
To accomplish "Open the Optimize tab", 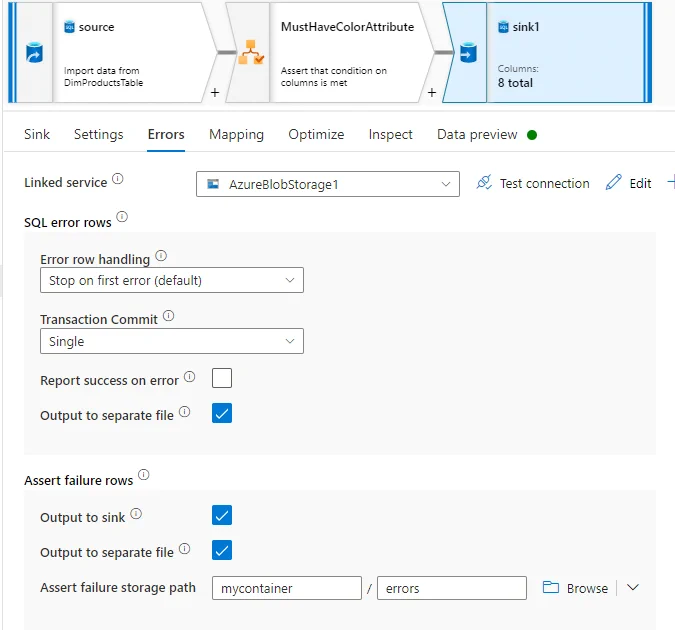I will pyautogui.click(x=316, y=134).
